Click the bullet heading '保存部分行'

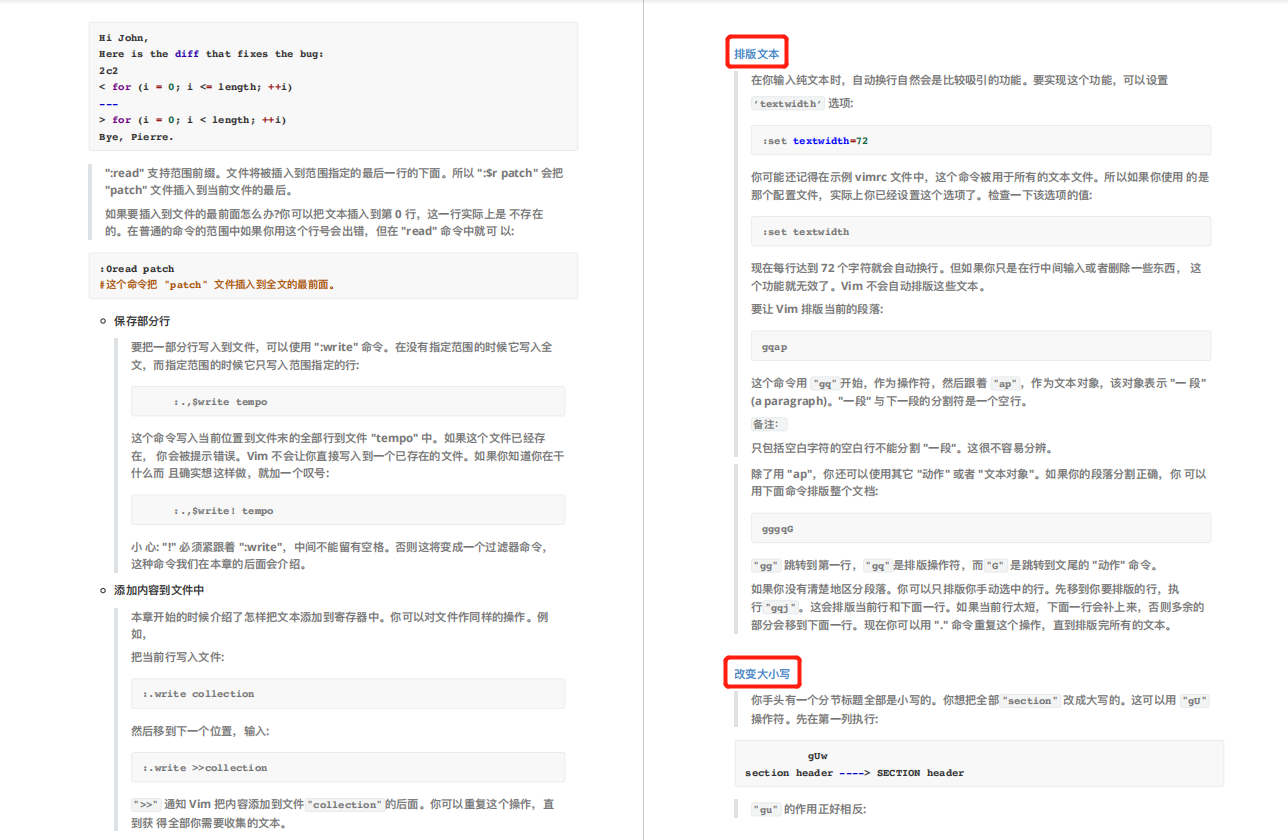point(142,321)
